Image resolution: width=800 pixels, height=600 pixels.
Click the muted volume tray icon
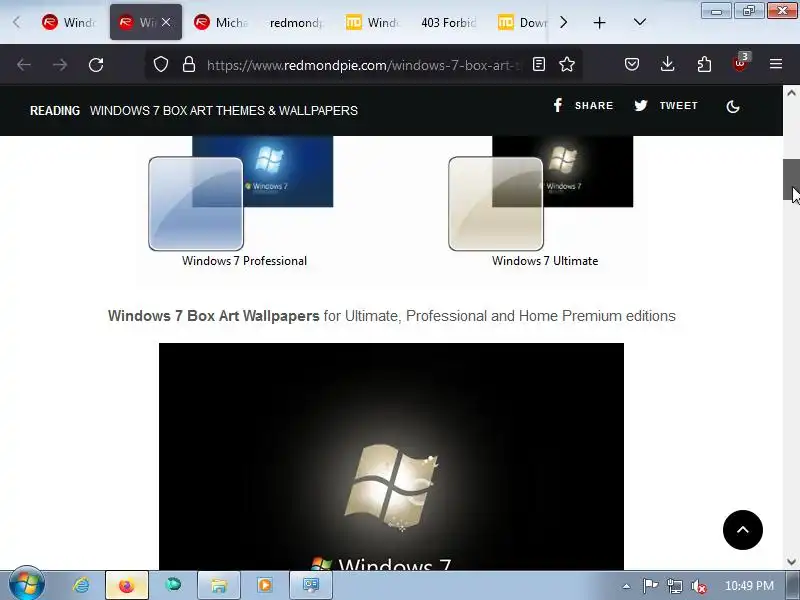pos(698,586)
